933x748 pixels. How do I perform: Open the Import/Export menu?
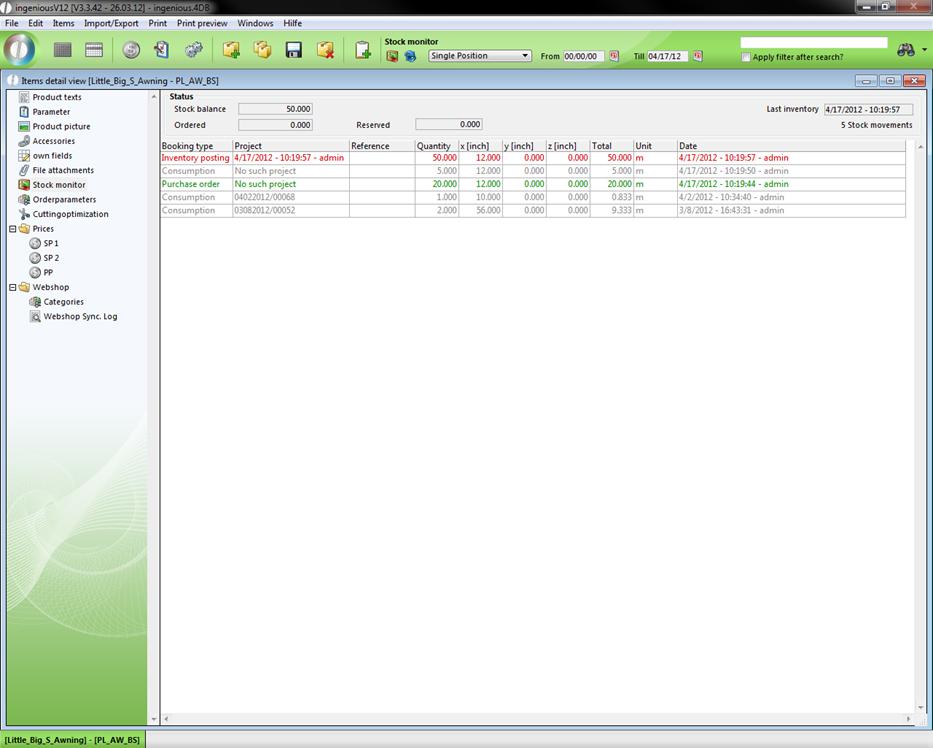coord(111,23)
